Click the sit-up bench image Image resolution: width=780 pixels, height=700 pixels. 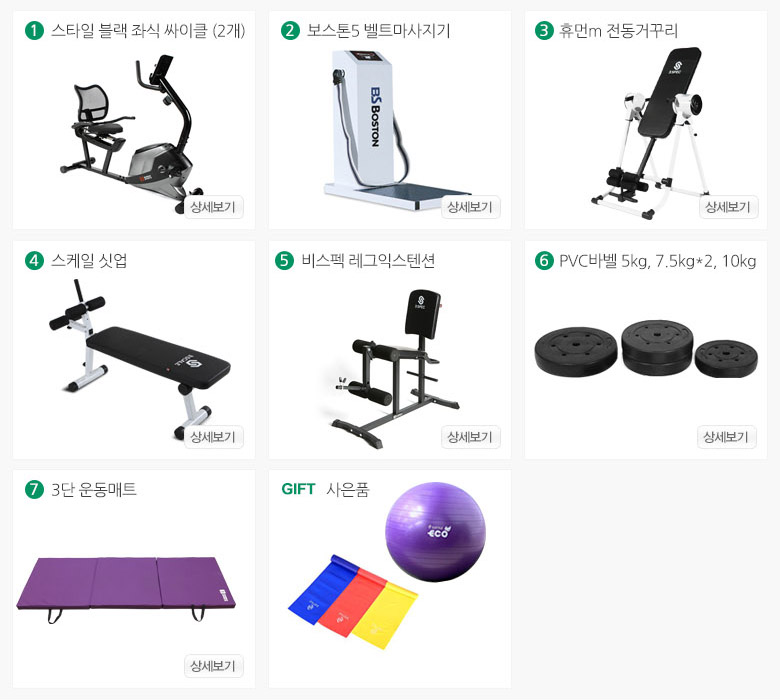[139, 358]
